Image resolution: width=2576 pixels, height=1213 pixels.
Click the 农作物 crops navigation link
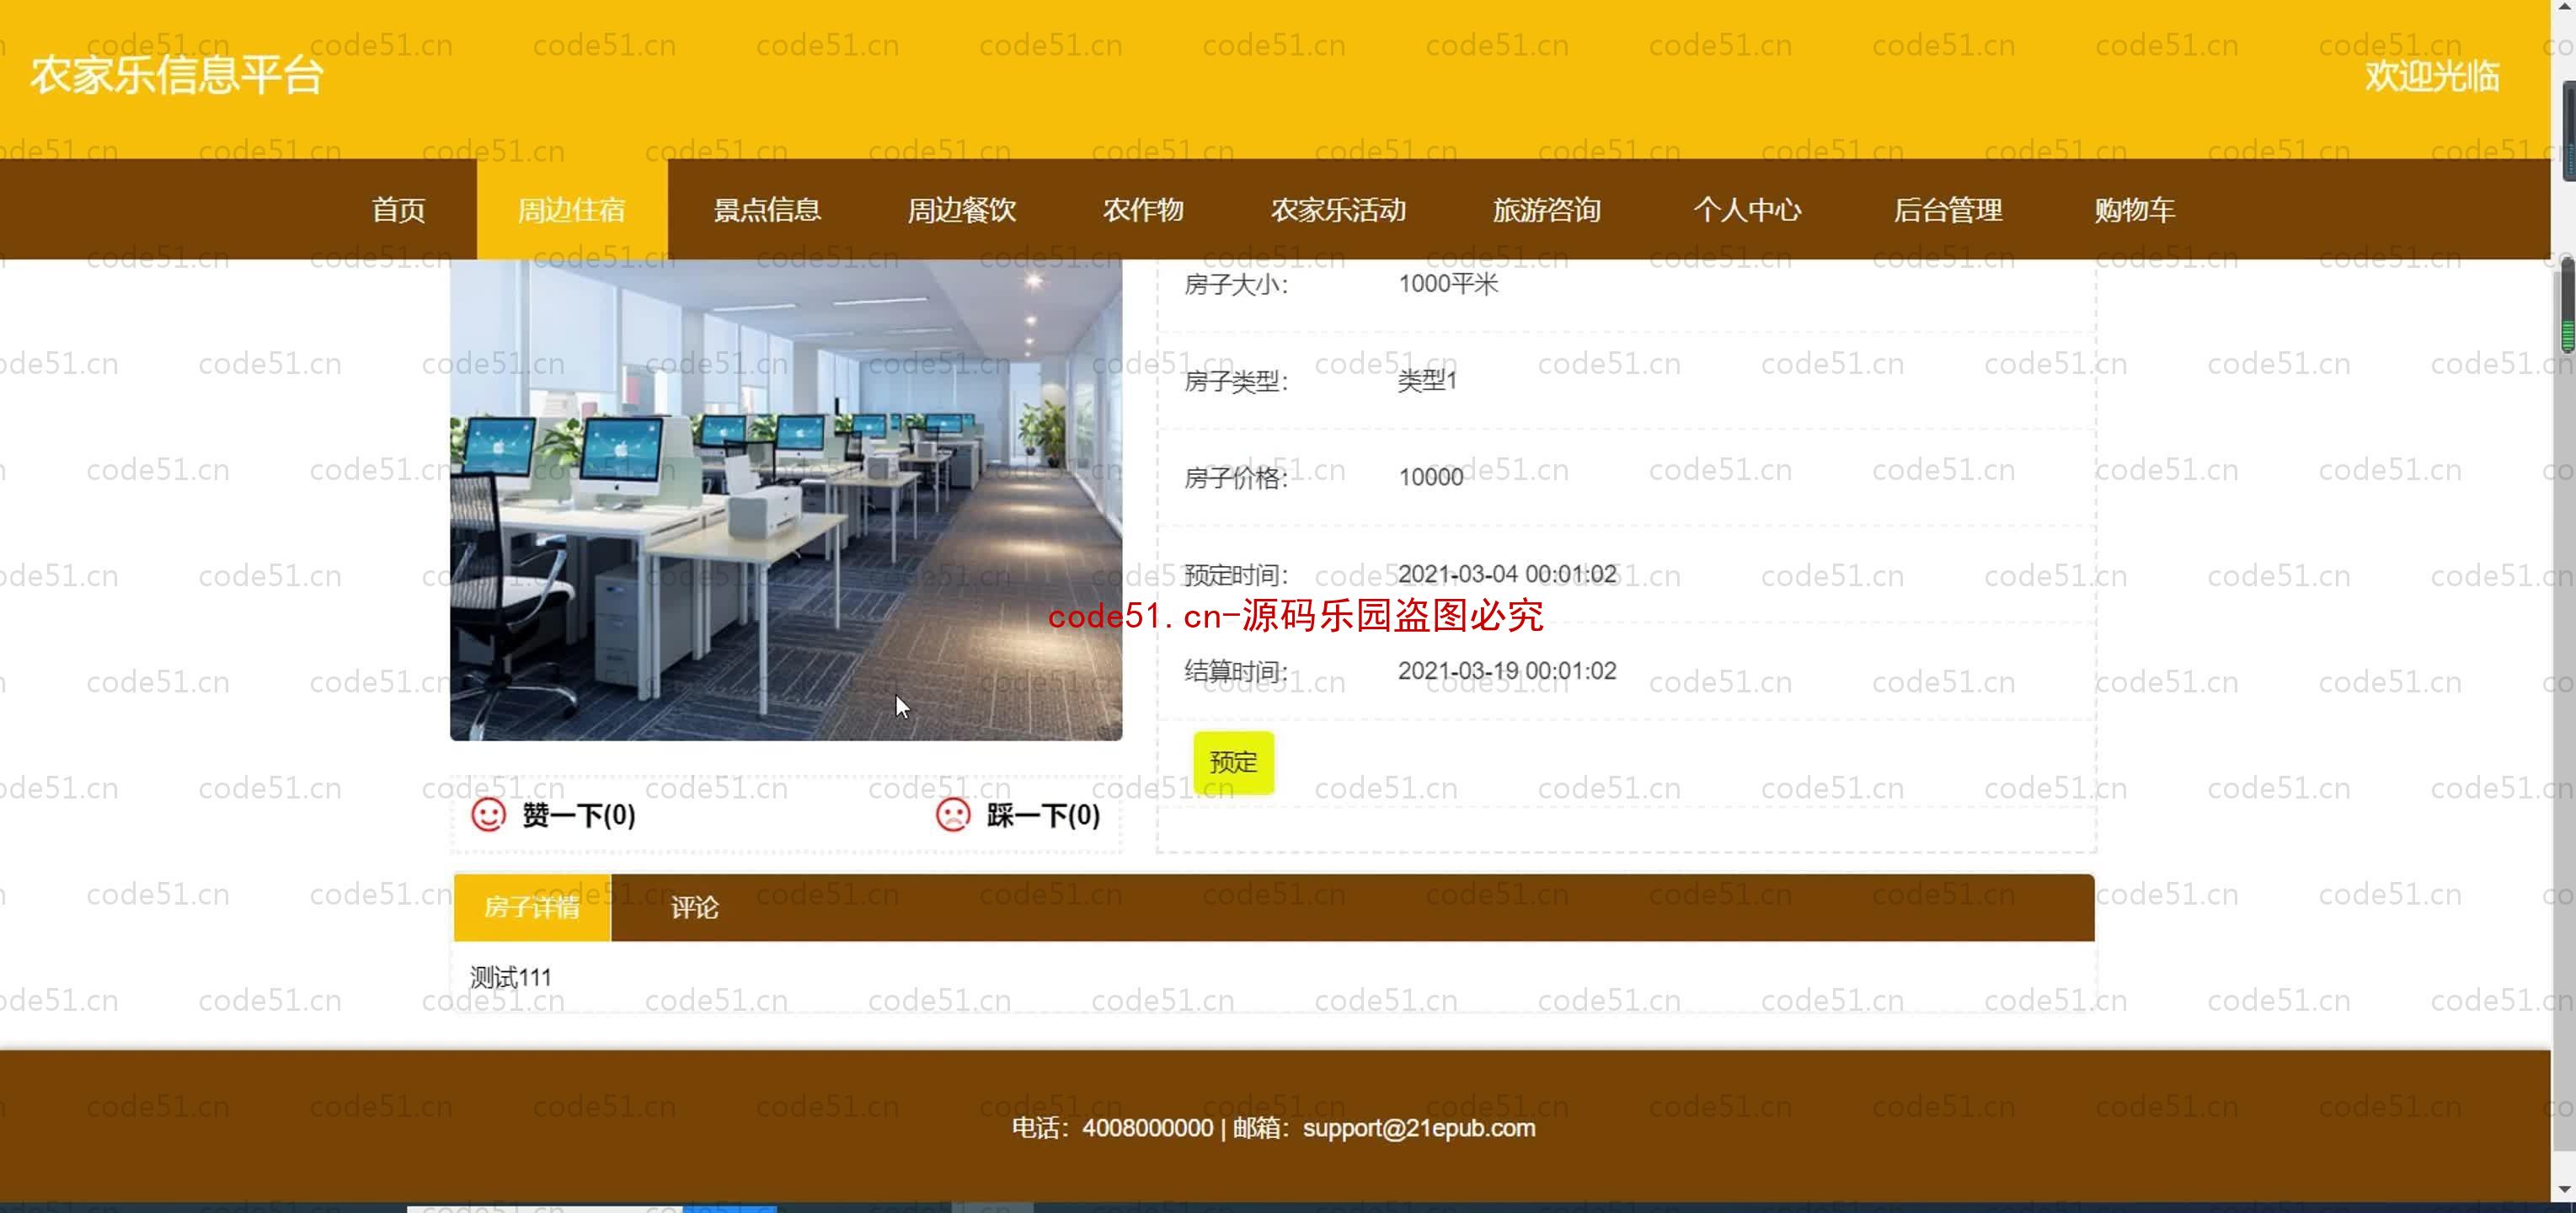(1143, 209)
